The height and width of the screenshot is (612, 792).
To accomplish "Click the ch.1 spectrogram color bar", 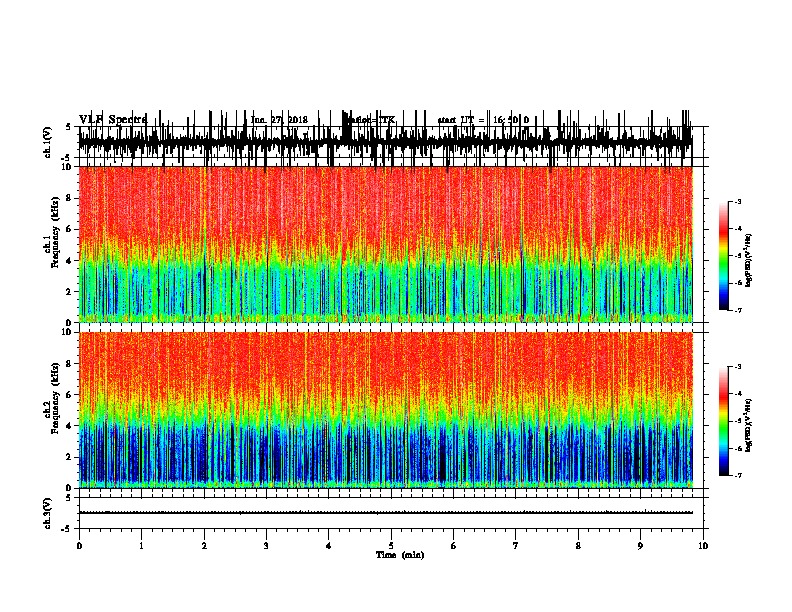I will click(x=723, y=256).
